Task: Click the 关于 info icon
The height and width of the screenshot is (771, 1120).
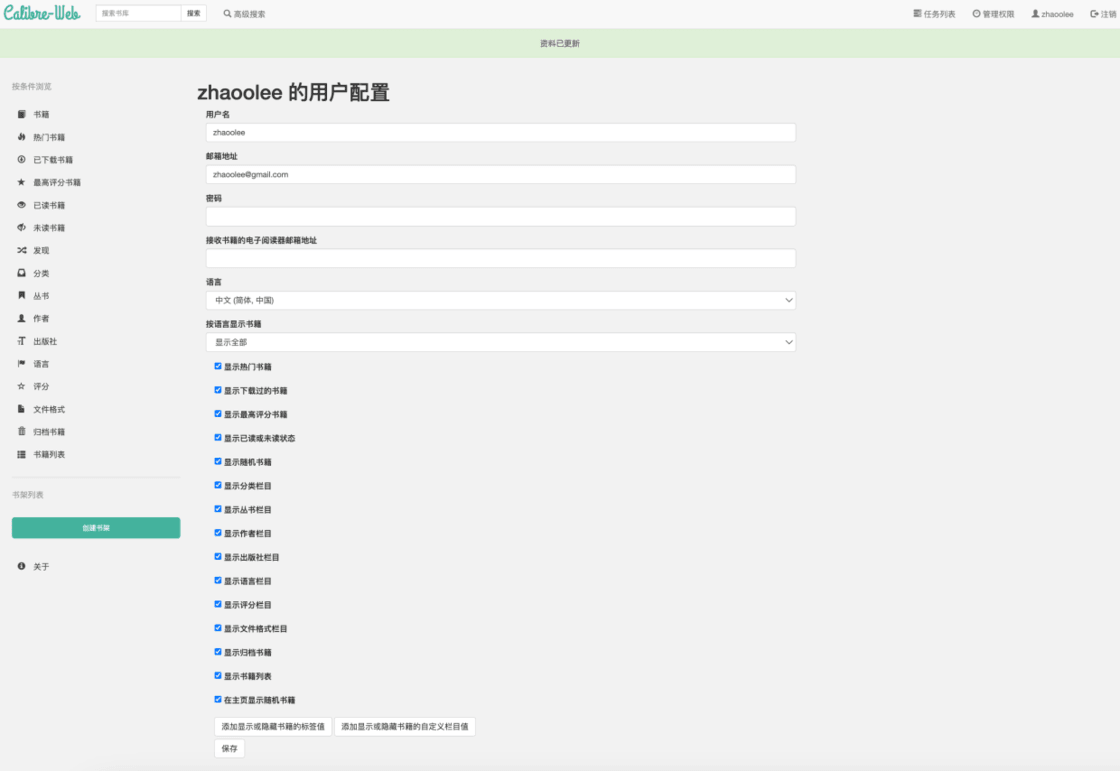Action: pos(21,567)
